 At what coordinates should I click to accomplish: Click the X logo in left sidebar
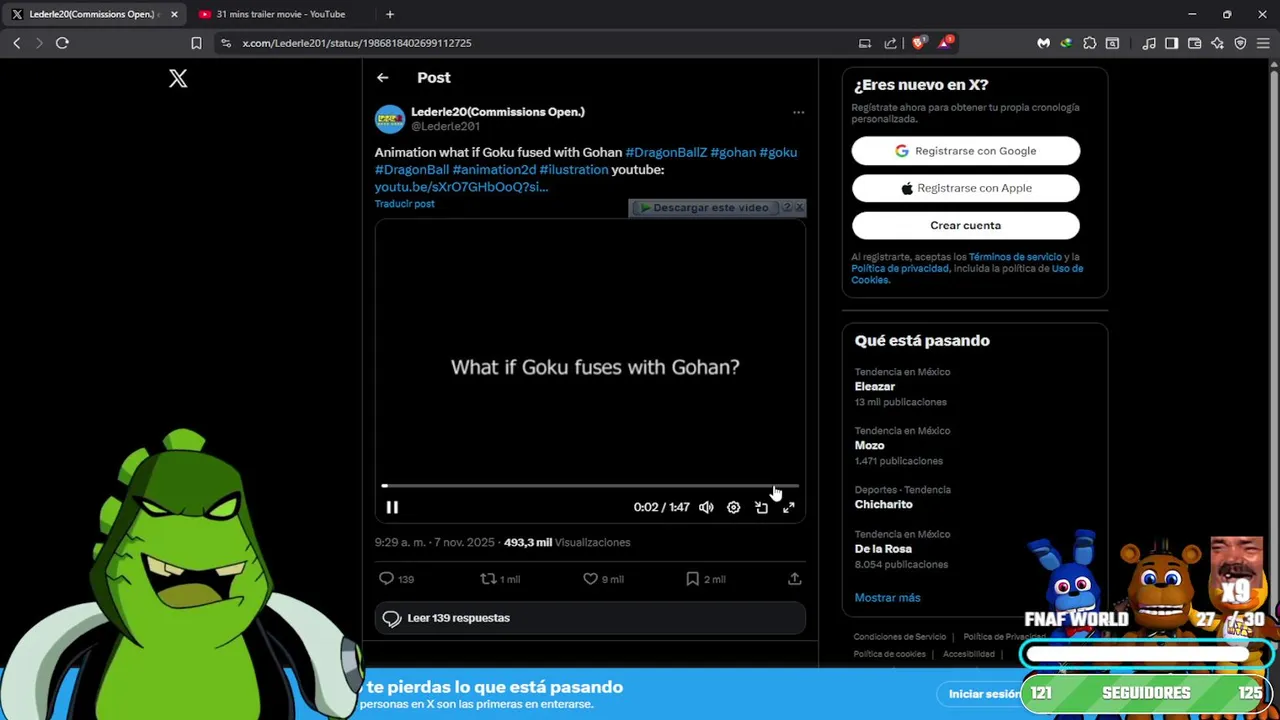(x=178, y=78)
